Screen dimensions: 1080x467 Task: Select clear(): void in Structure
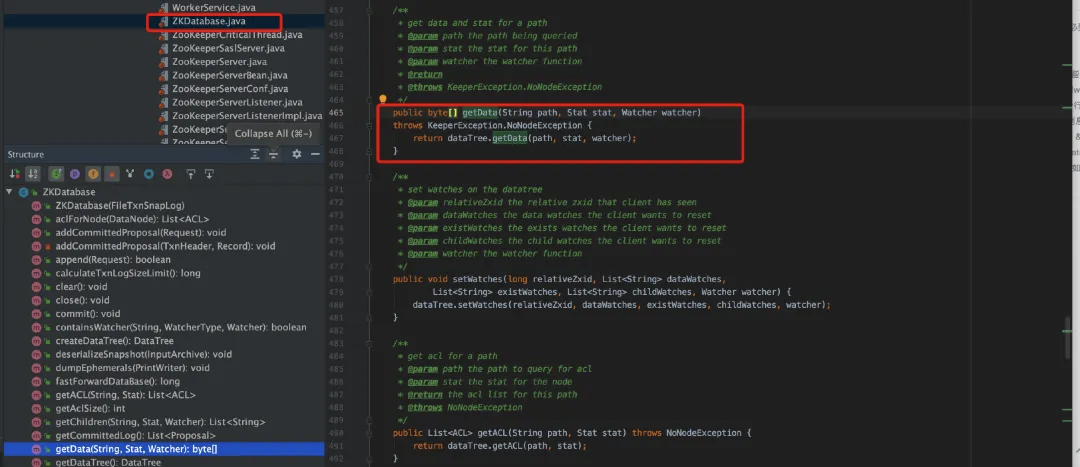(81, 287)
